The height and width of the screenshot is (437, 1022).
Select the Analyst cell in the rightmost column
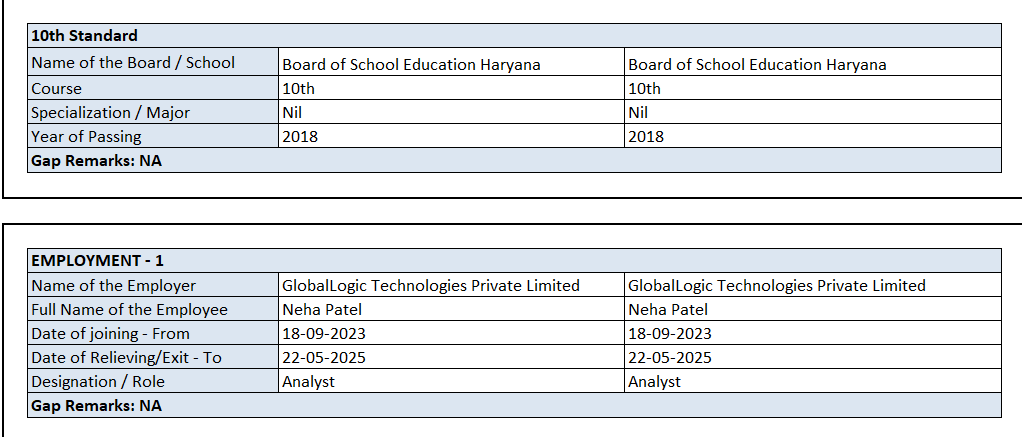(x=654, y=381)
